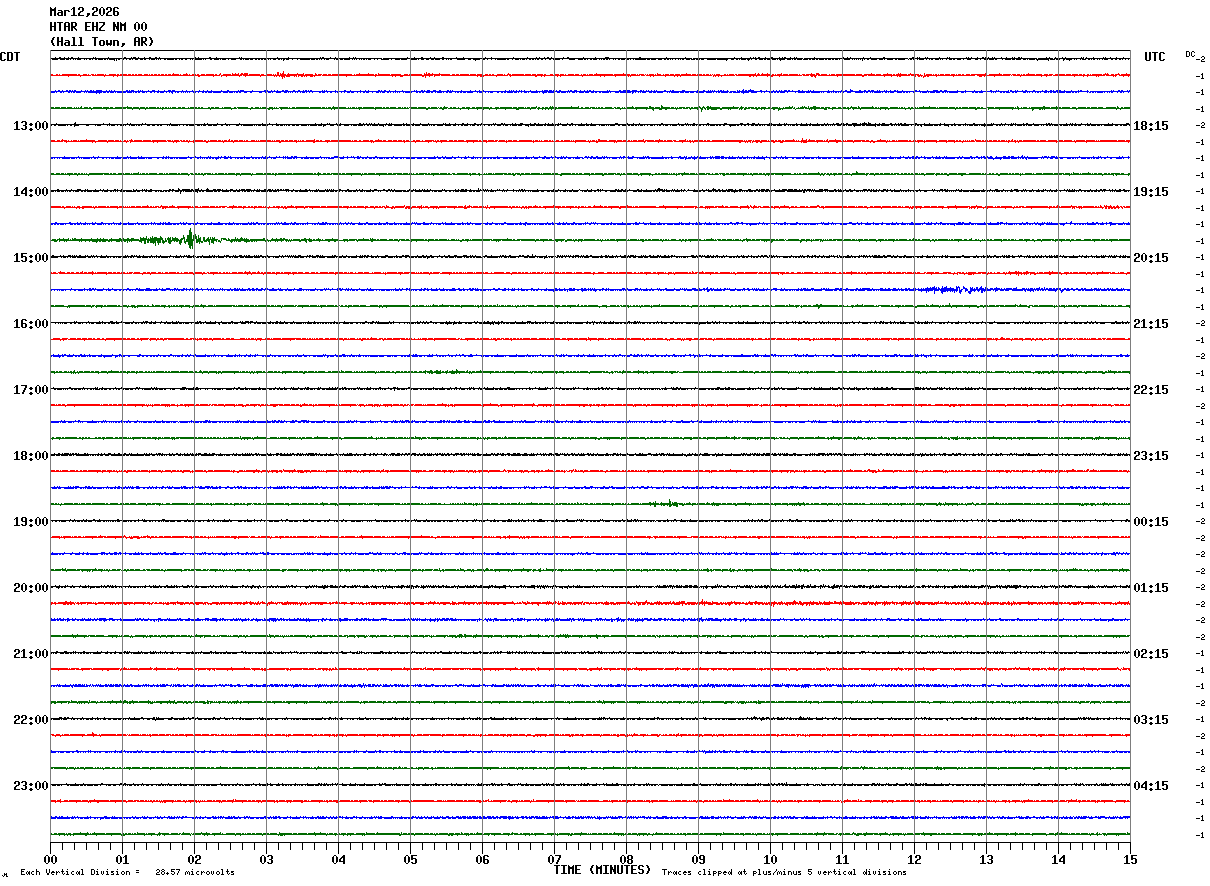Click the blue trace burst near minute 12.5
The width and height of the screenshot is (1210, 886).
[955, 289]
